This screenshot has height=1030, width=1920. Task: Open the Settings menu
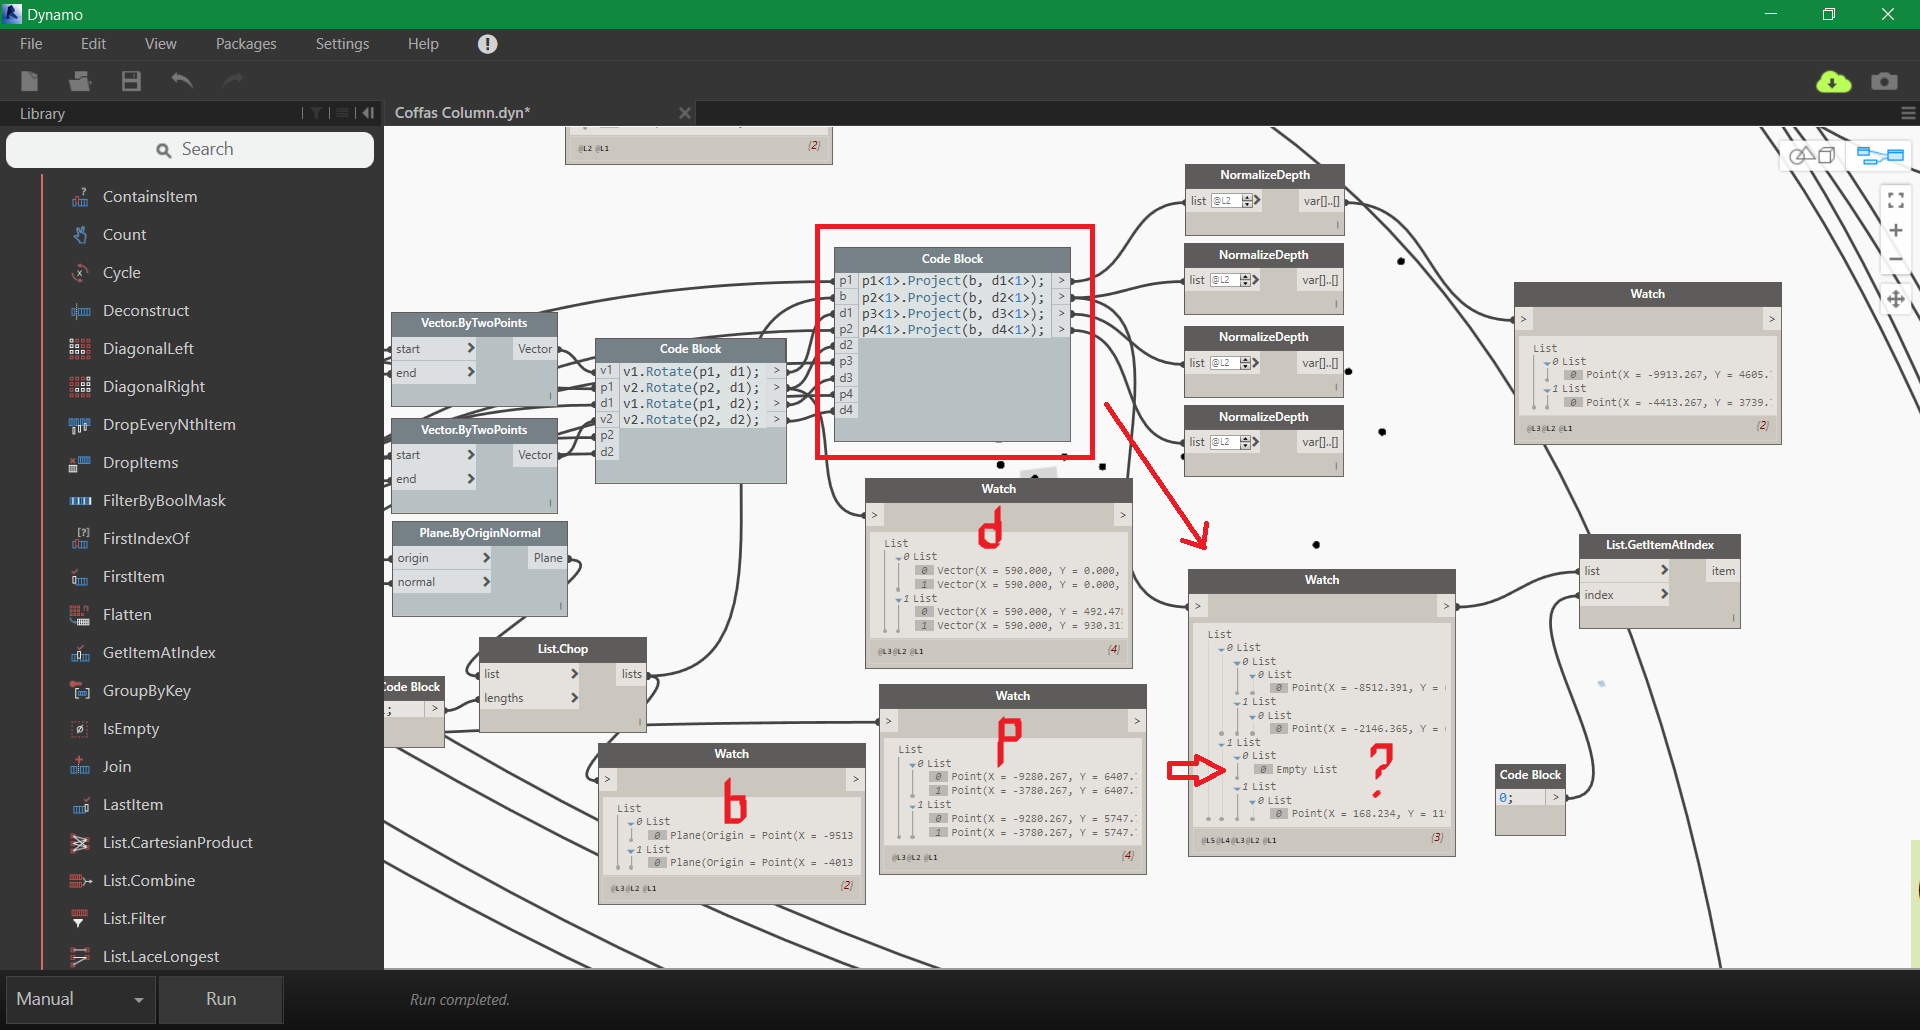pos(342,44)
